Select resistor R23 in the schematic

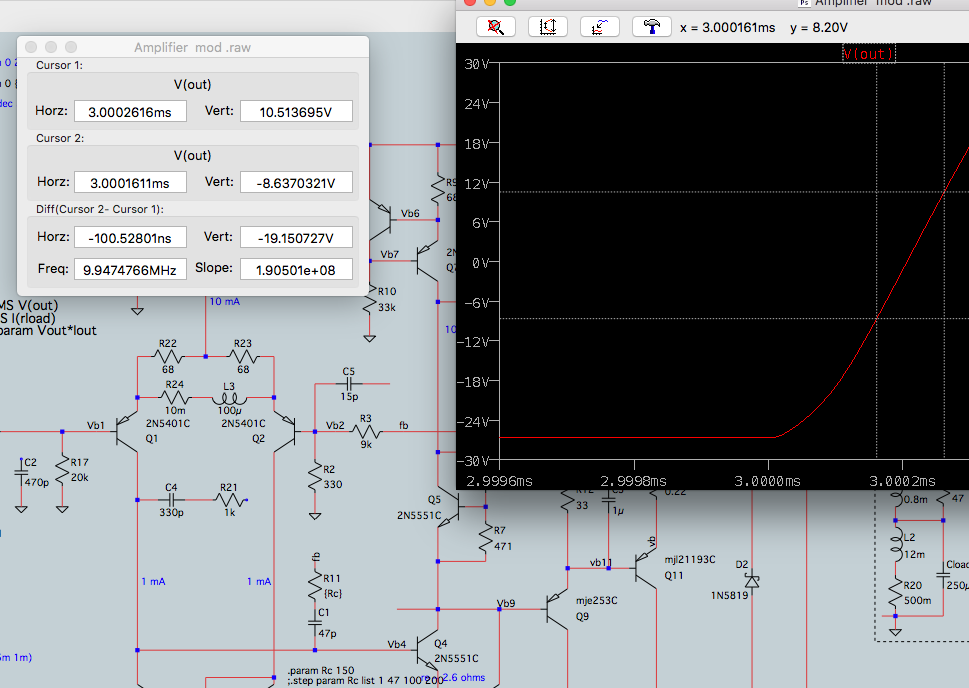(x=243, y=357)
